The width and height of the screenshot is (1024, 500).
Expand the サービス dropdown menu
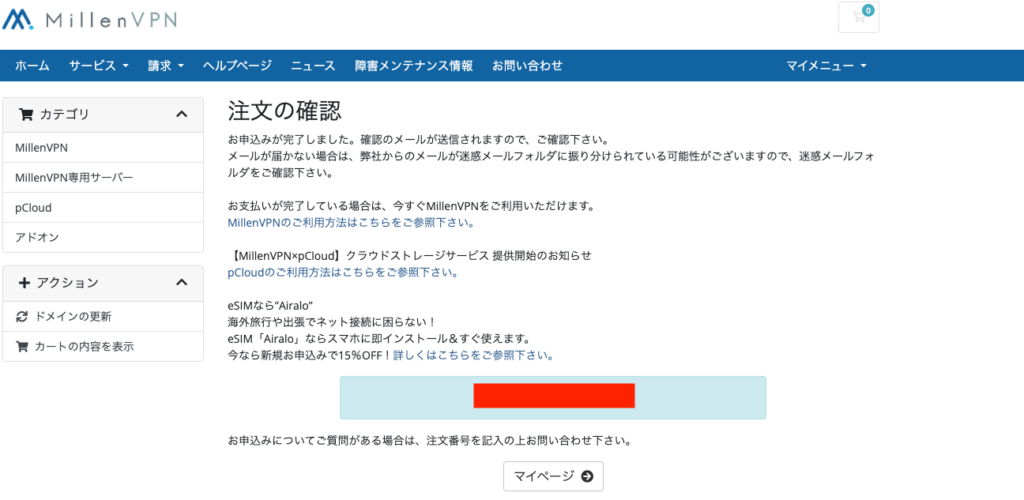pos(98,66)
